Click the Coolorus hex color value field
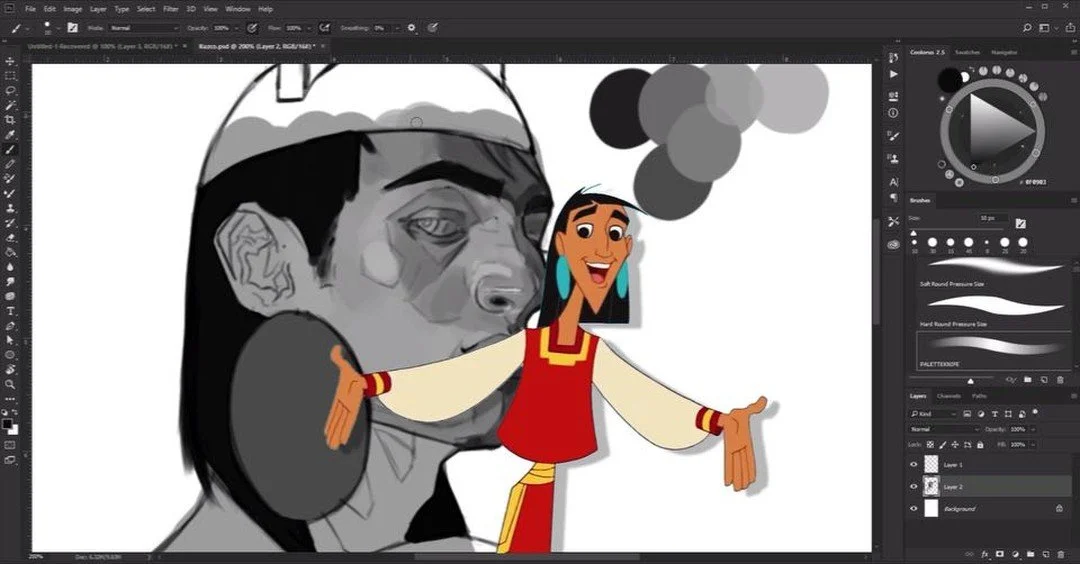This screenshot has width=1080, height=564. [1035, 182]
